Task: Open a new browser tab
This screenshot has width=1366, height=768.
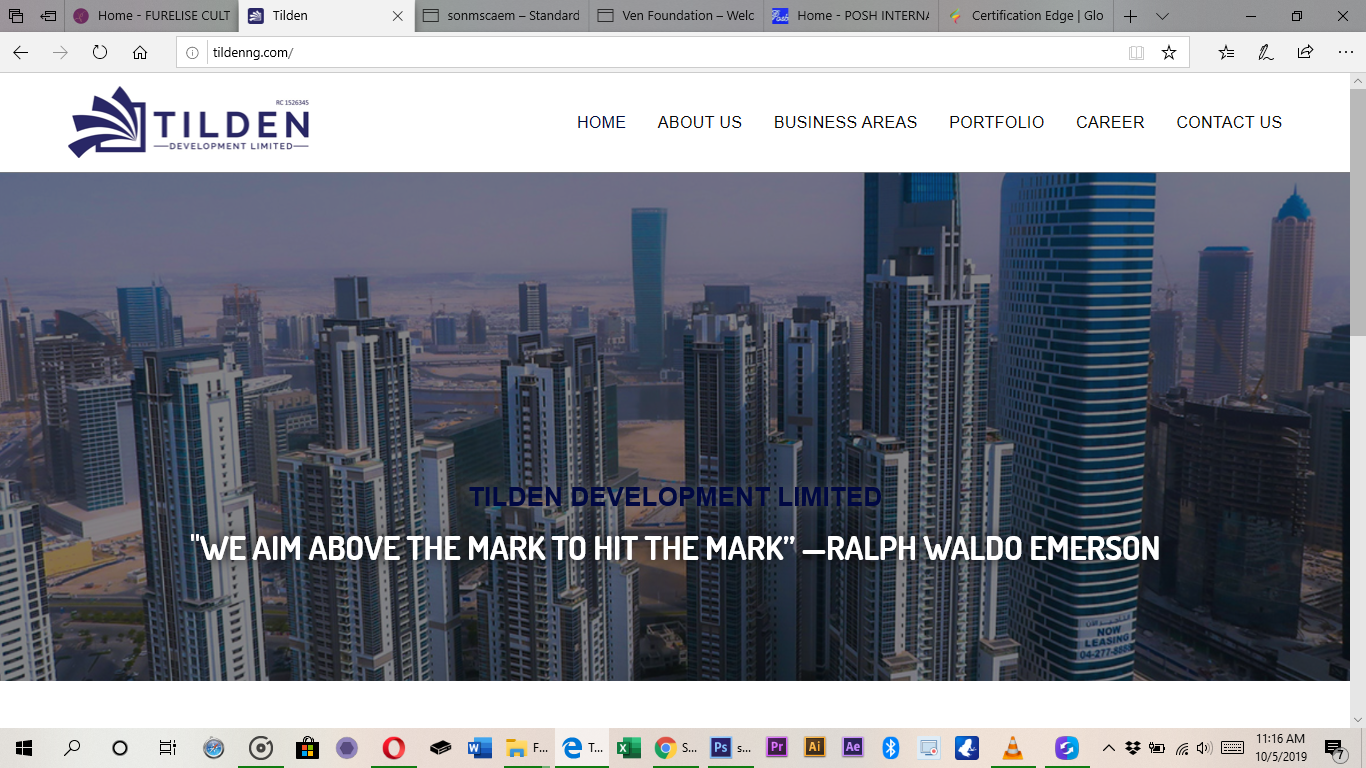Action: [1131, 16]
